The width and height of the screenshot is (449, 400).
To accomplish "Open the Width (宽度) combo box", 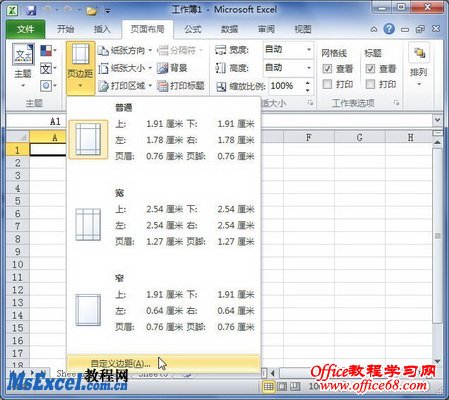I will (288, 50).
